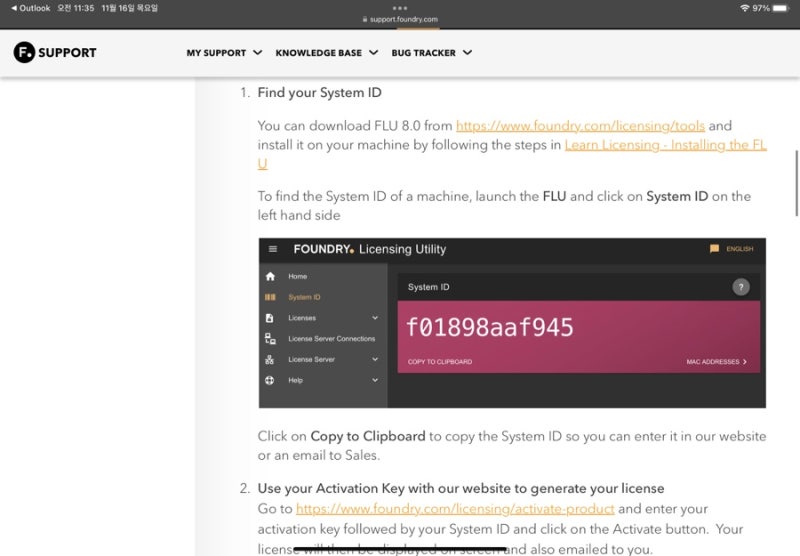Select the Home icon in the sidebar

point(270,276)
